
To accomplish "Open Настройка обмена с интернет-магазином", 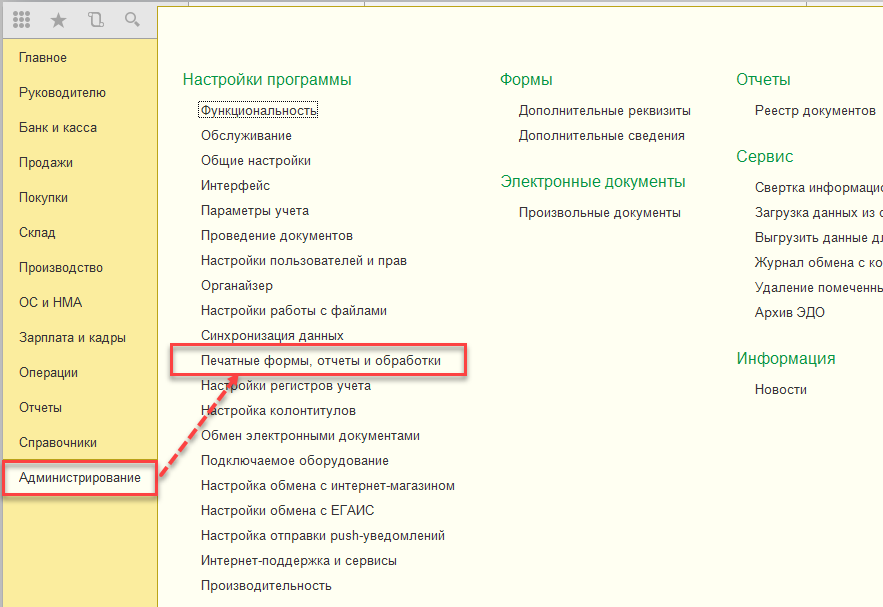I will (x=328, y=485).
